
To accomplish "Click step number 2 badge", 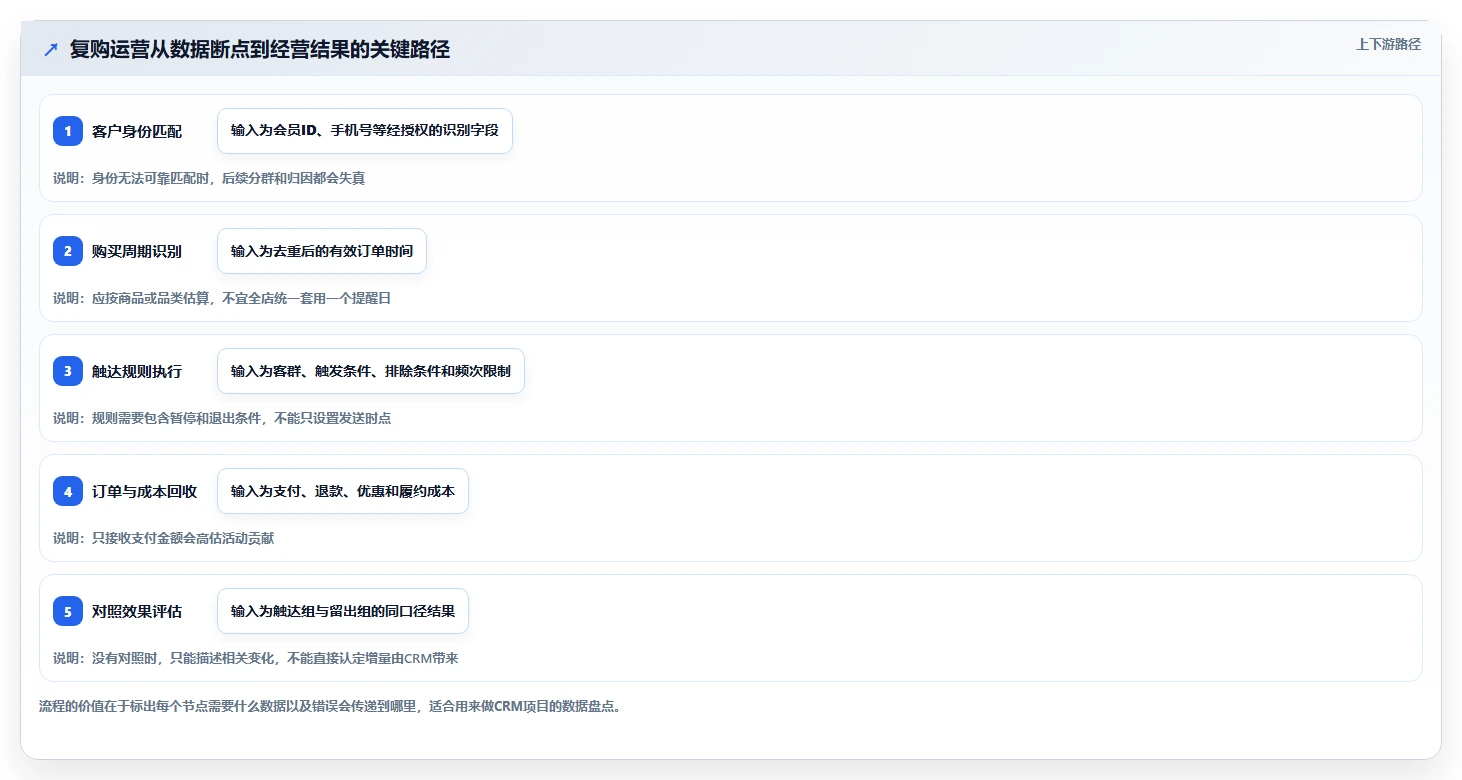I will pyautogui.click(x=68, y=251).
